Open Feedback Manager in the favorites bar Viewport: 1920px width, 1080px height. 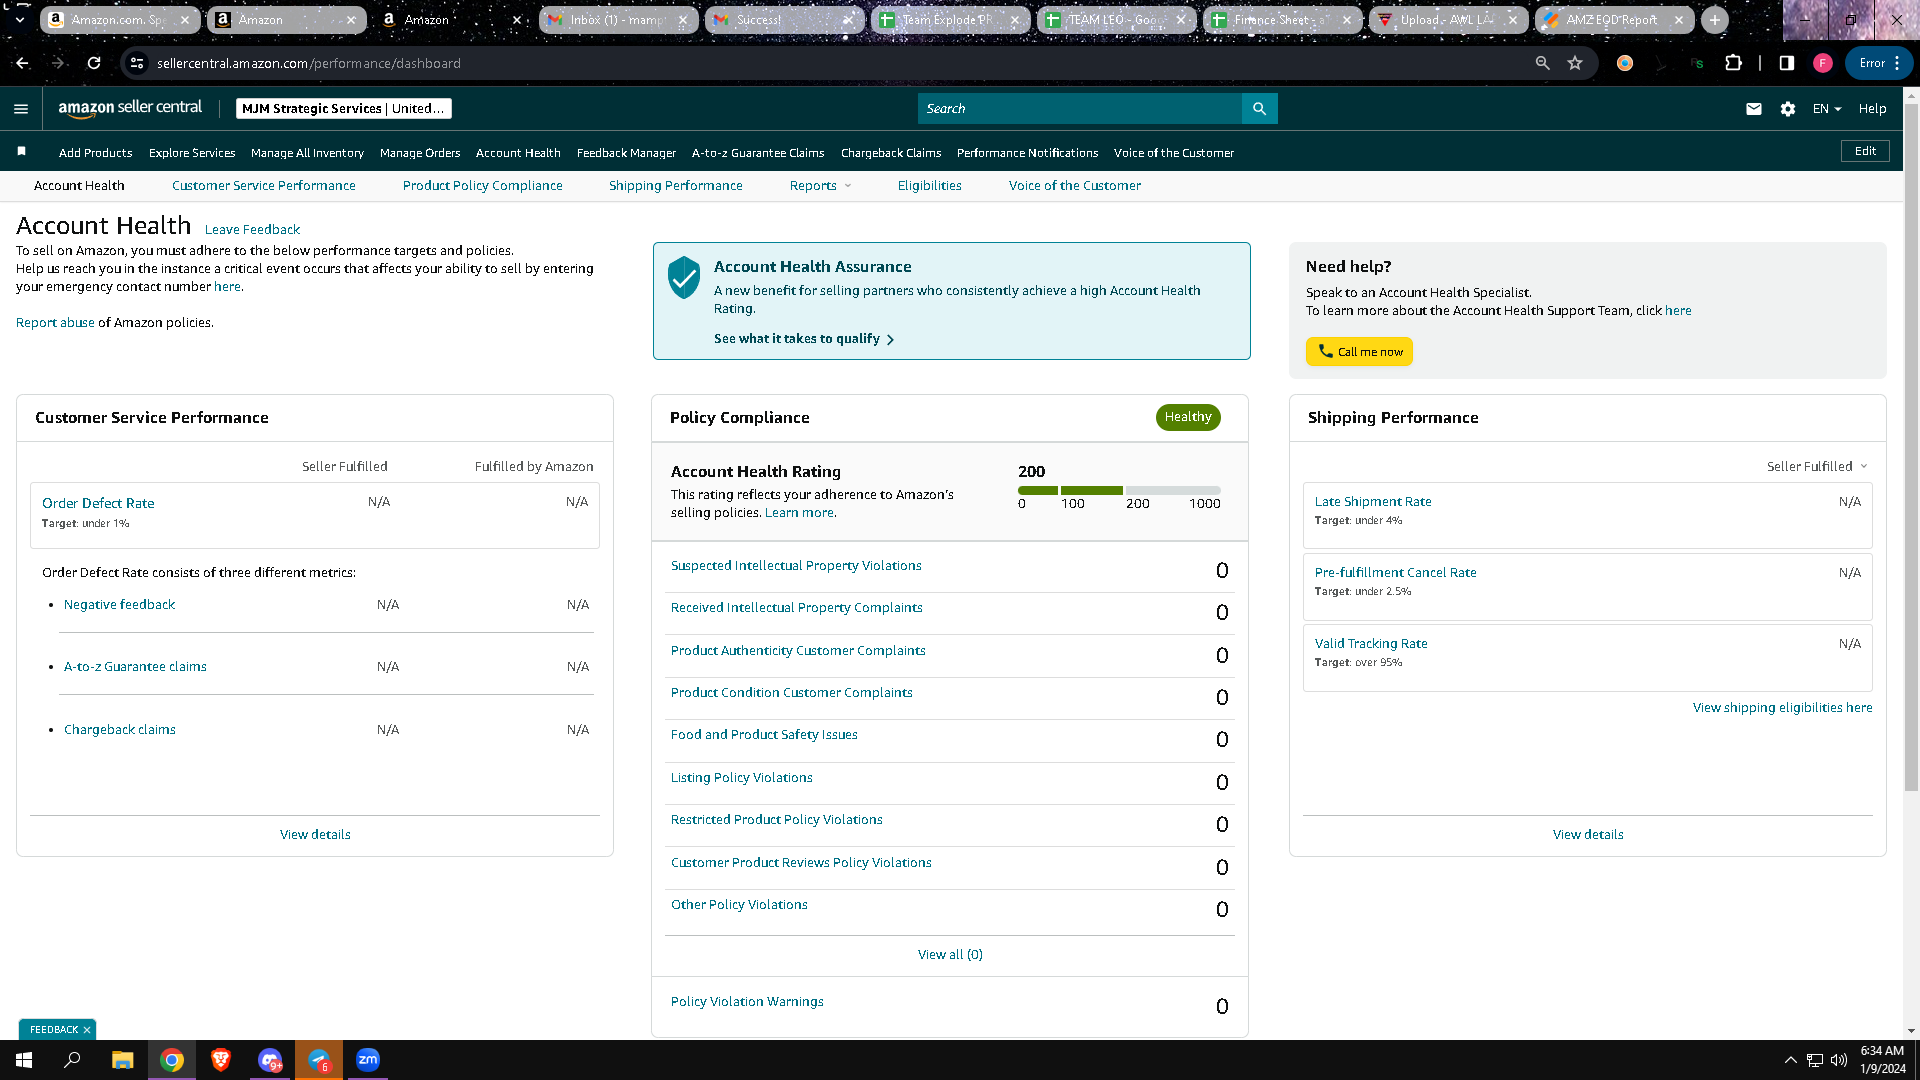coord(627,153)
